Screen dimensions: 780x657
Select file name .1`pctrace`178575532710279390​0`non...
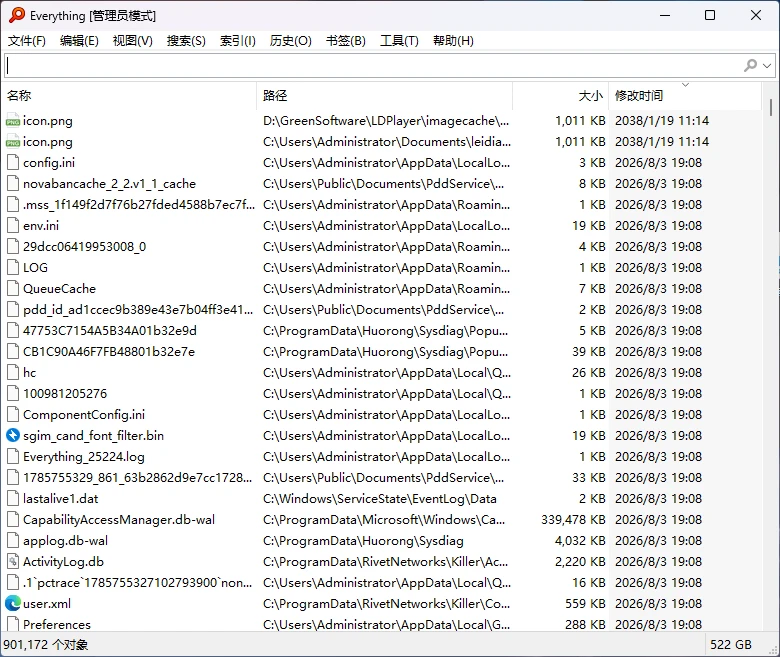137,582
